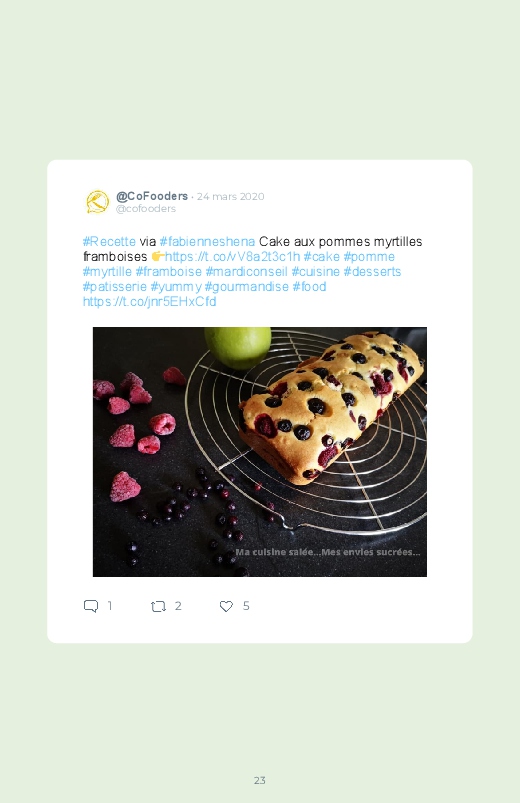Click the CoFooders profile avatar

(97, 202)
